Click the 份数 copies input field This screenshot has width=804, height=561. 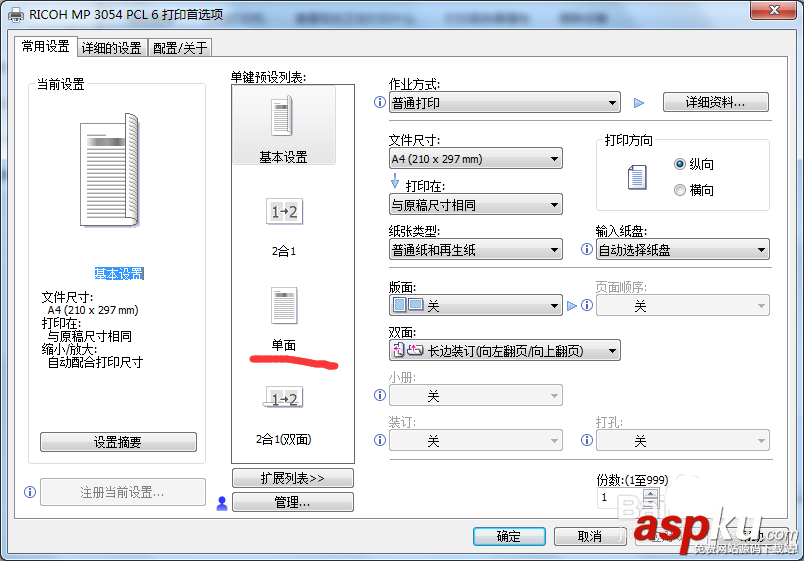[x=619, y=497]
